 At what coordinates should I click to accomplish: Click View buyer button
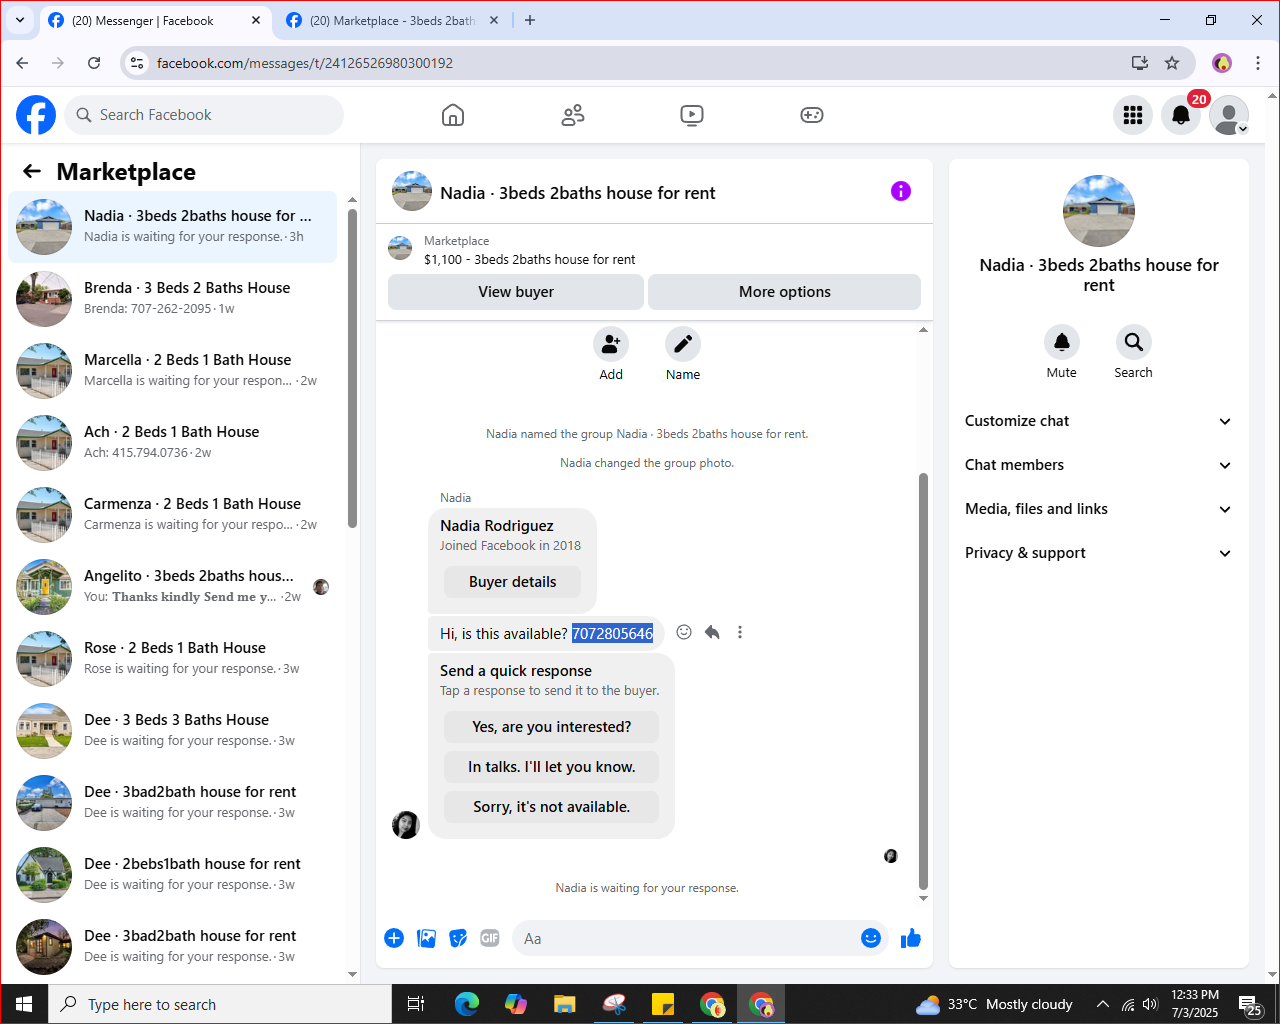[x=516, y=292]
